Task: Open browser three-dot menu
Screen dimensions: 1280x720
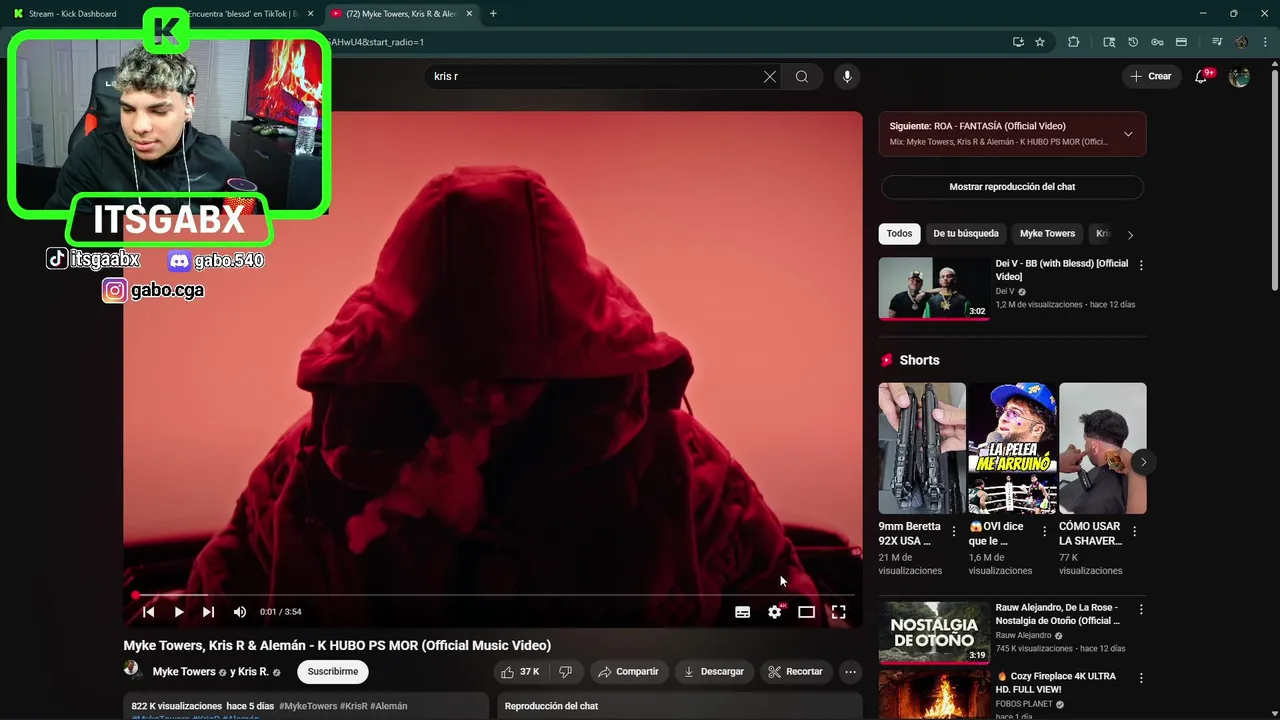Action: coord(1266,42)
